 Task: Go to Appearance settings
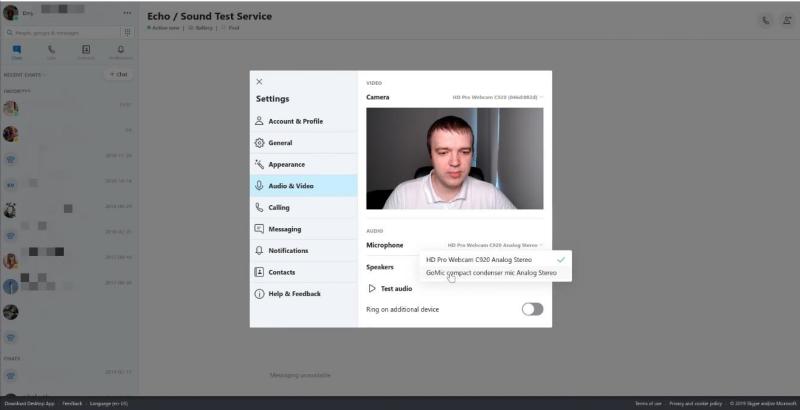click(304, 164)
